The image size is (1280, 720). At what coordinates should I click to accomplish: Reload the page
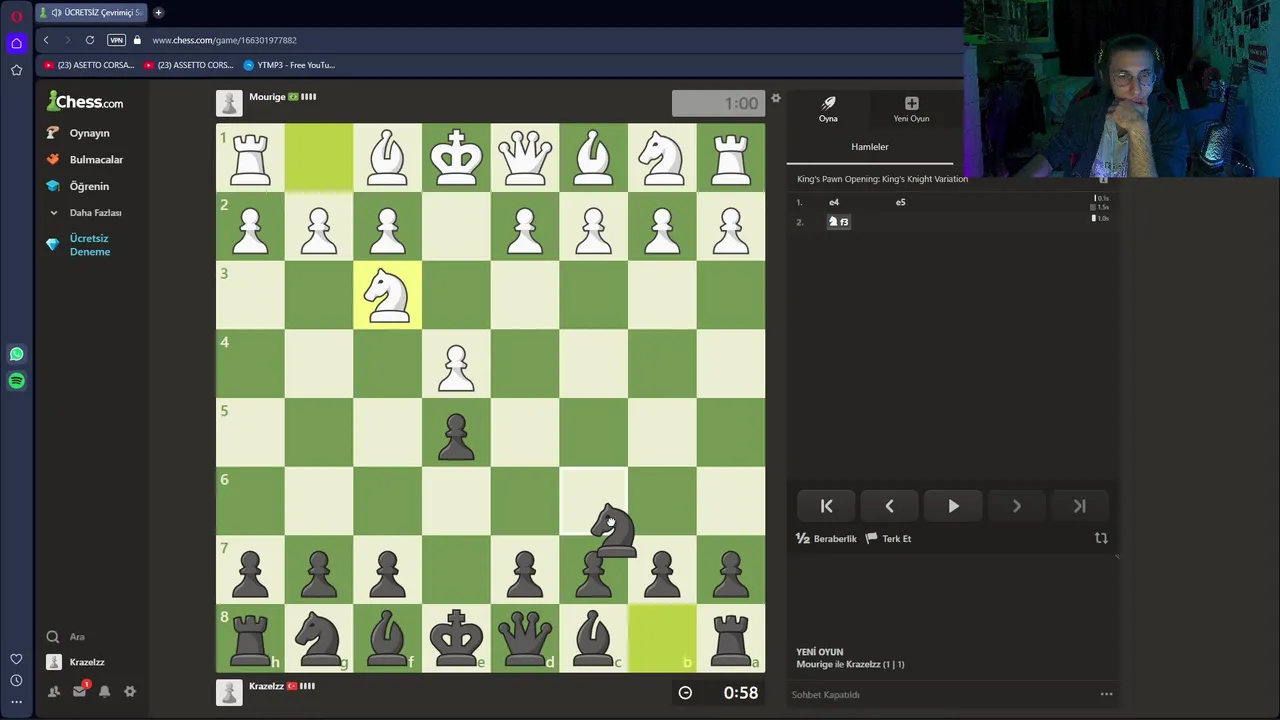(x=89, y=40)
